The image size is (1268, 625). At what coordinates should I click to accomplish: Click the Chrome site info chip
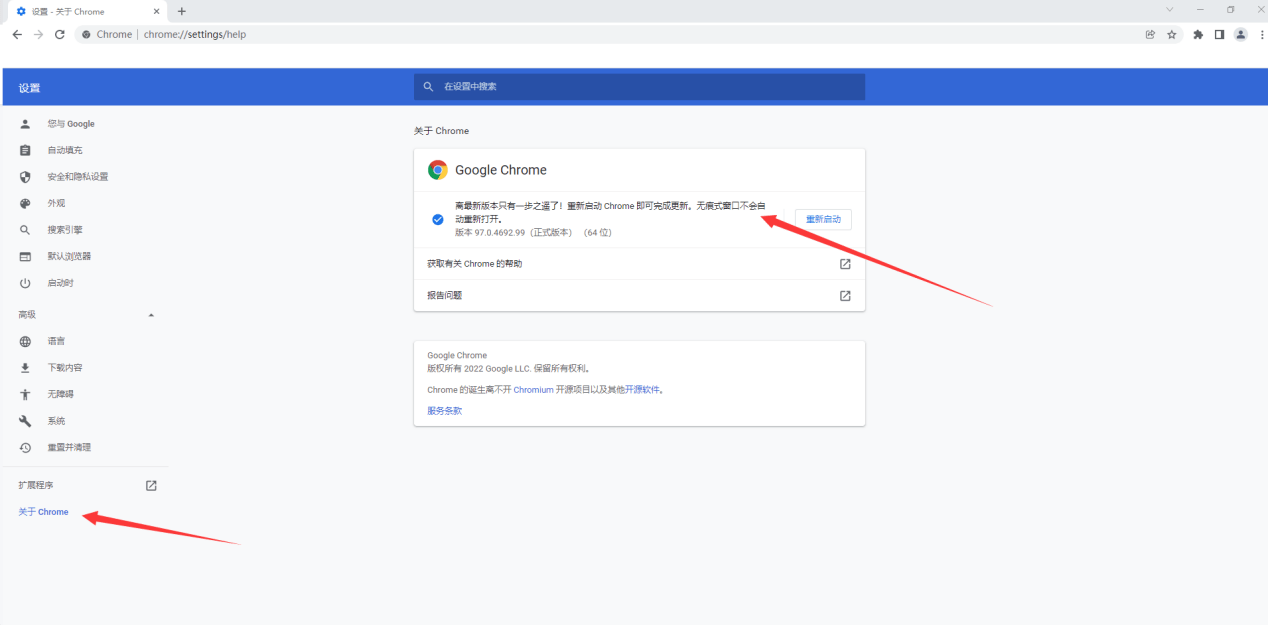click(x=106, y=34)
